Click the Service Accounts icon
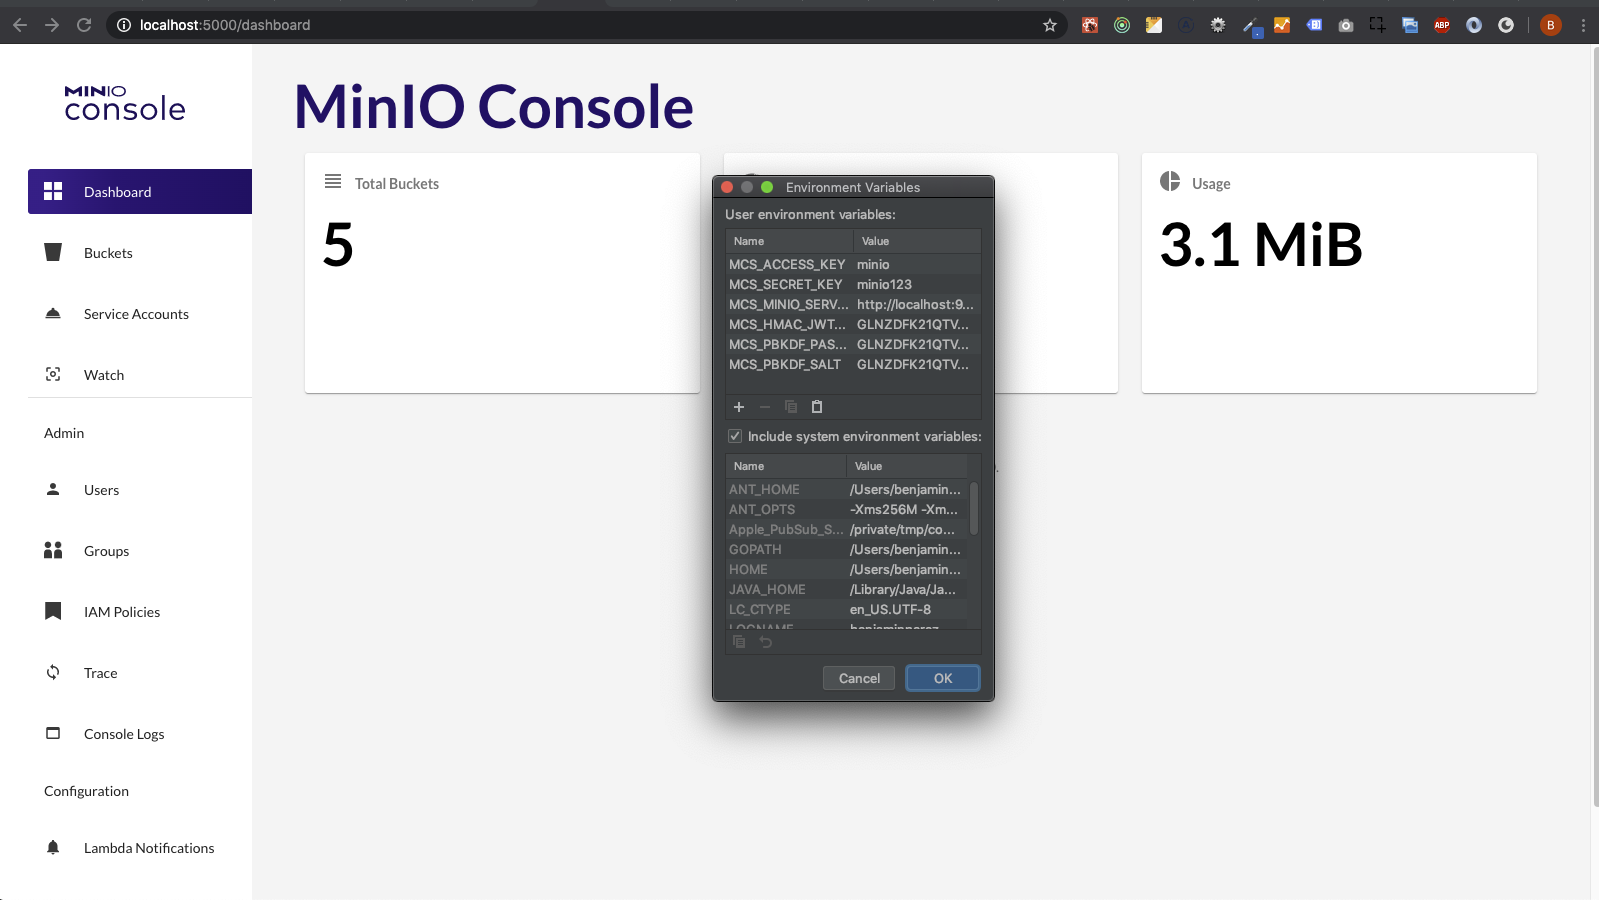The width and height of the screenshot is (1599, 900). tap(53, 313)
